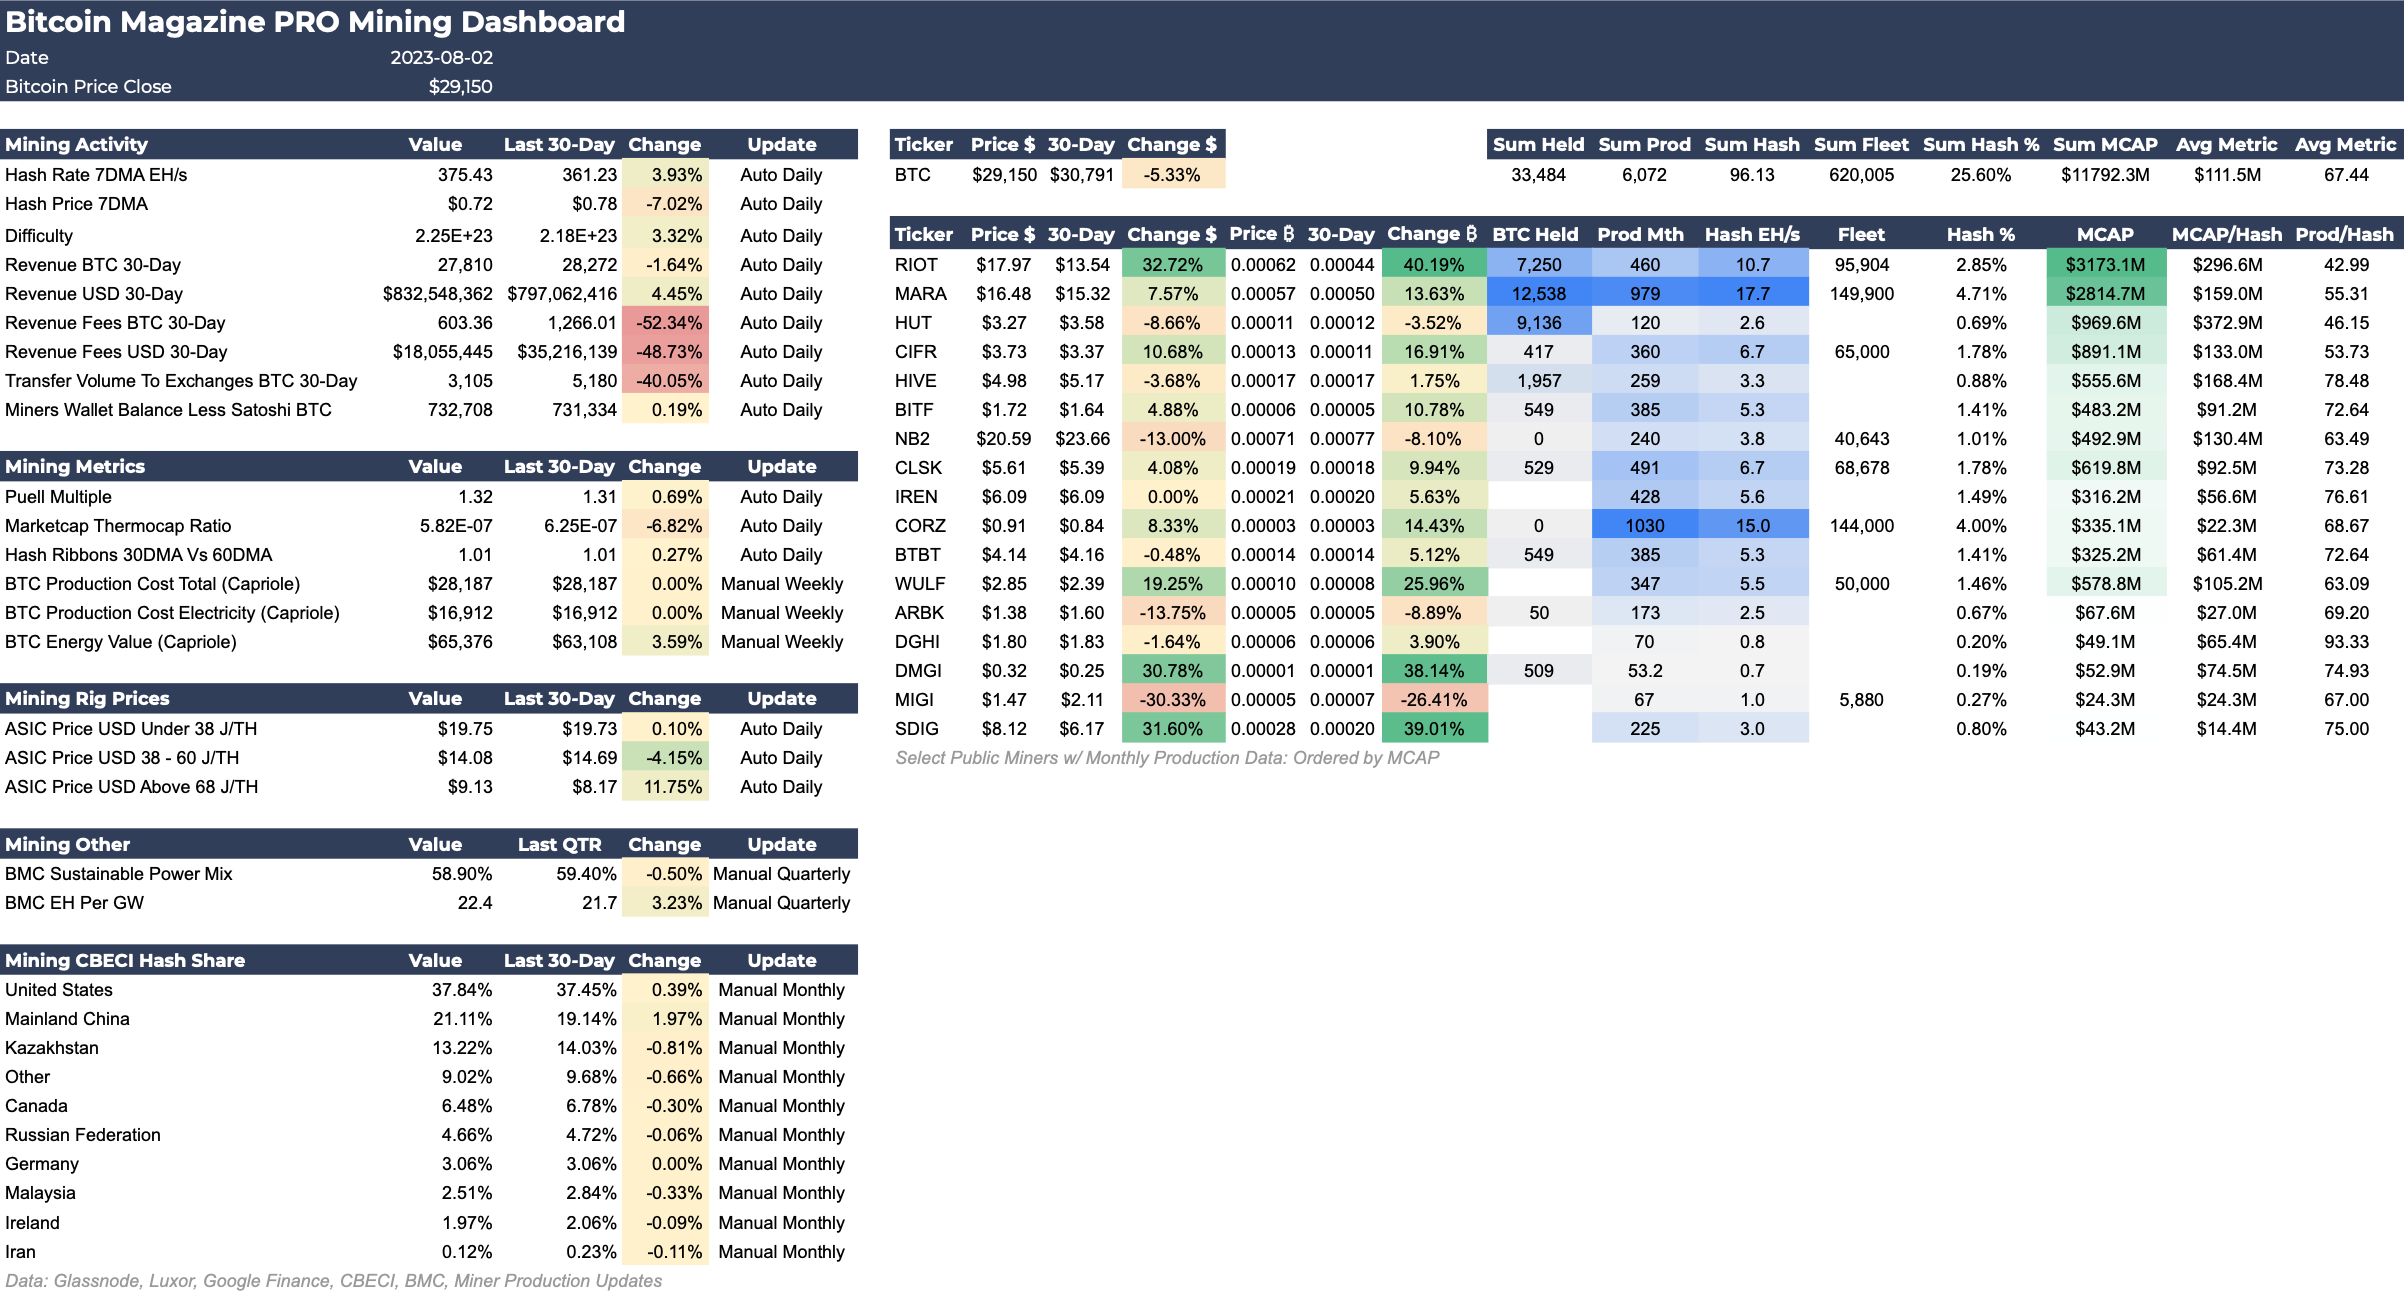Click the Mining Other section header
Image resolution: width=2404 pixels, height=1302 pixels.
click(67, 844)
